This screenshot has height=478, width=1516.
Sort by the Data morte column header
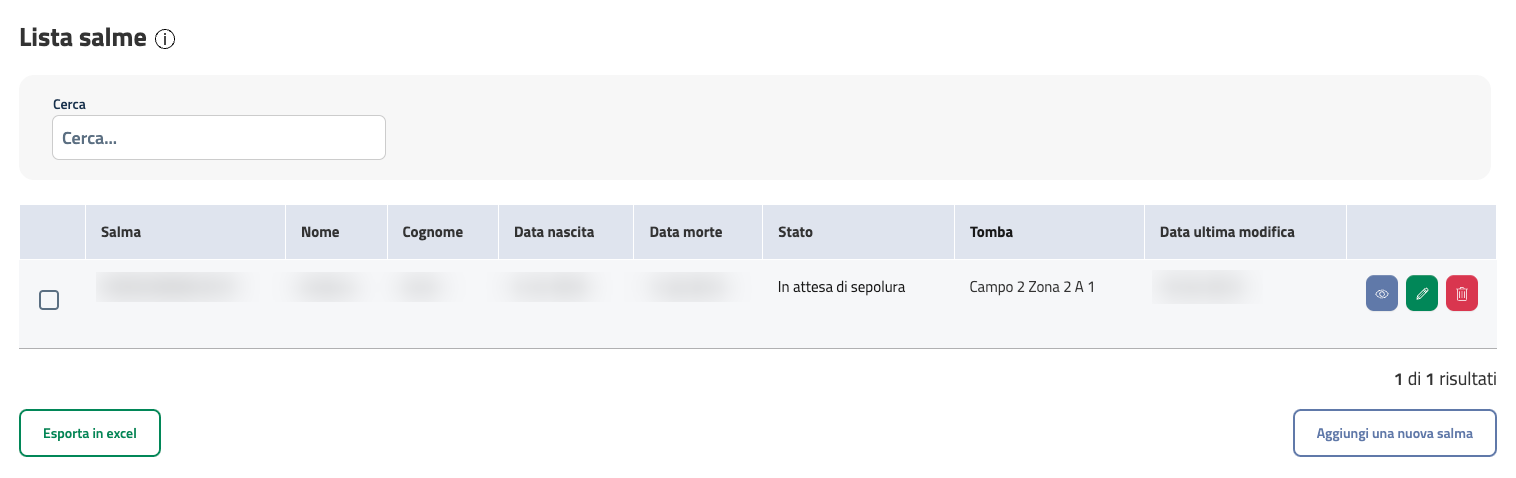tap(686, 232)
